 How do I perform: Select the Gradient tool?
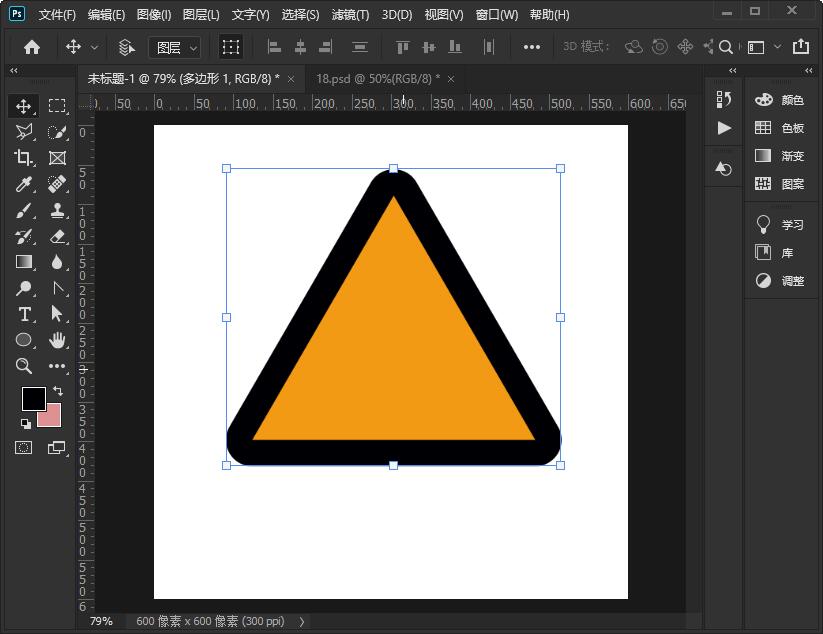pos(24,262)
